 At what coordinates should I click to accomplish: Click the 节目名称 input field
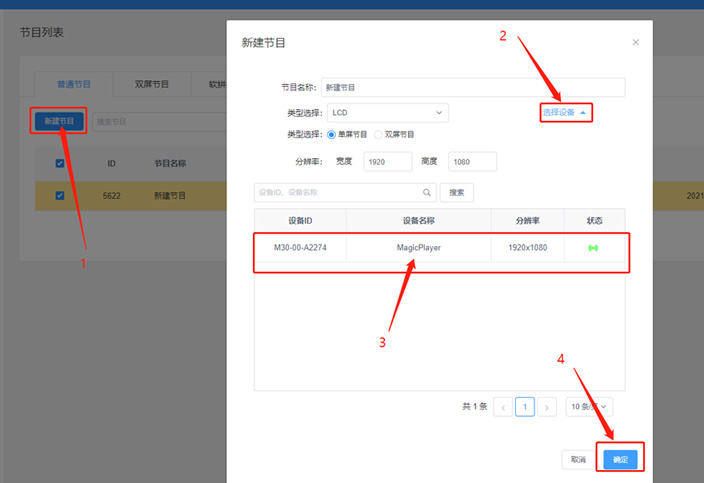point(471,88)
